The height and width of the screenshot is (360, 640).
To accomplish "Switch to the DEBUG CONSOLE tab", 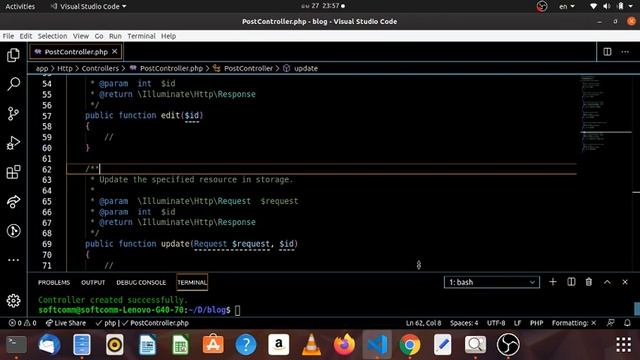I will tap(141, 282).
